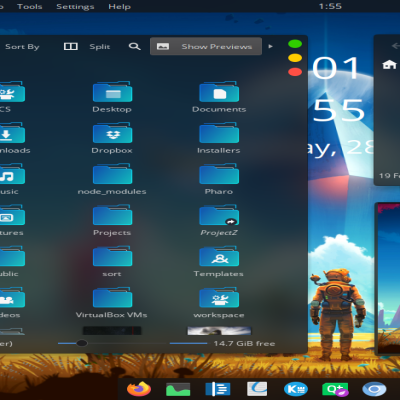Screen dimensions: 400x400
Task: Open the system monitor dock icon
Action: point(178,389)
